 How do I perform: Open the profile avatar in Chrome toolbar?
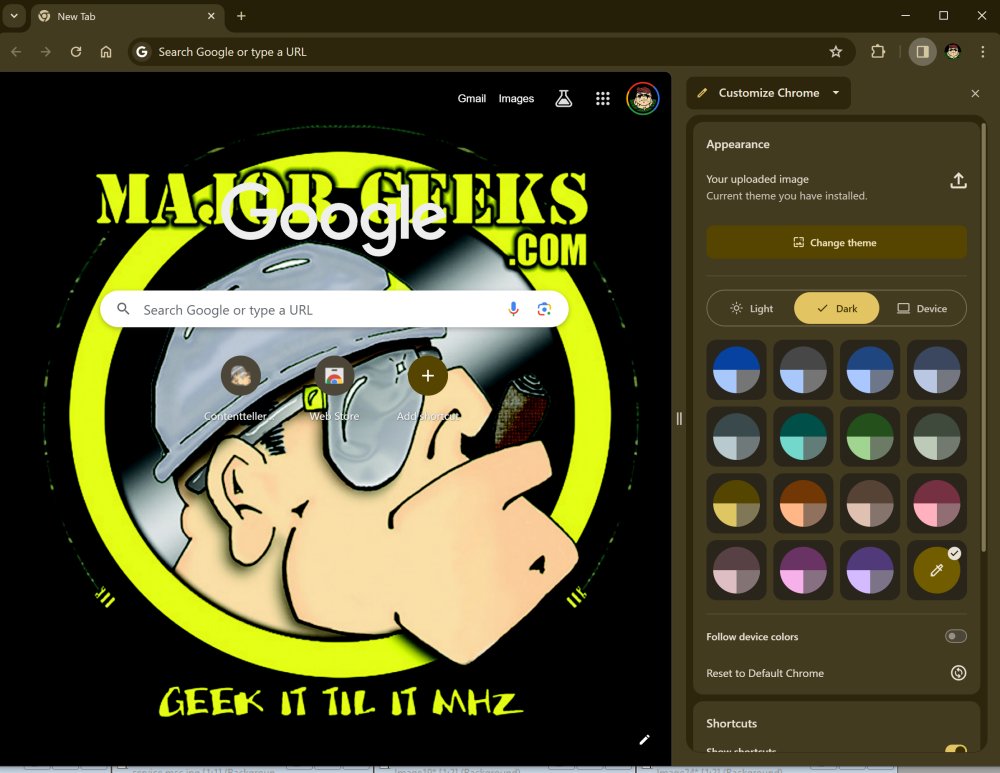(x=953, y=52)
